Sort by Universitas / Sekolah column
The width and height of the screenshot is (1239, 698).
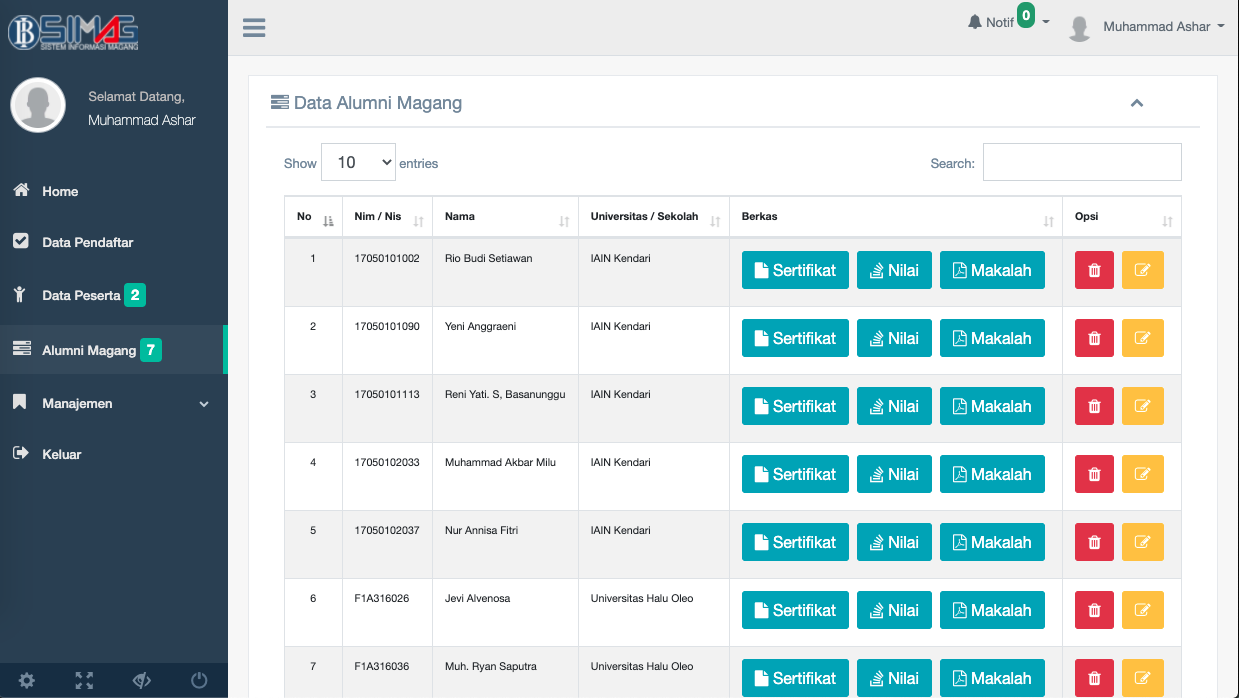click(x=654, y=217)
